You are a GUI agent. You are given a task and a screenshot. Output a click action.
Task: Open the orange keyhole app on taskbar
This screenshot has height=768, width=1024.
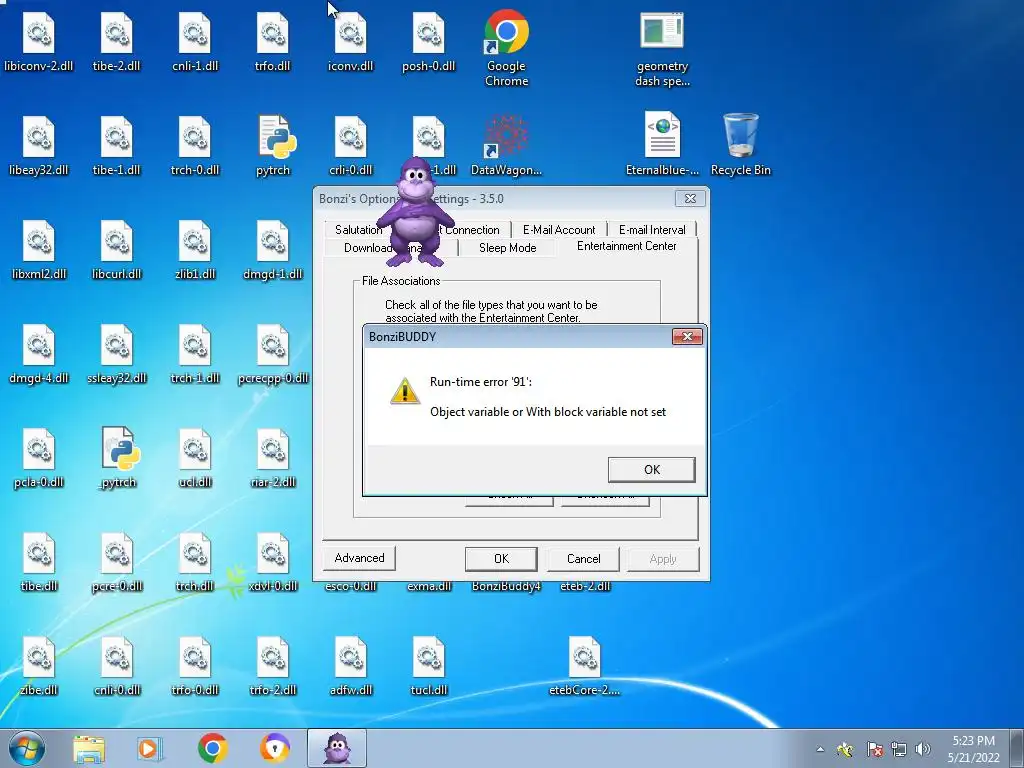click(x=274, y=748)
